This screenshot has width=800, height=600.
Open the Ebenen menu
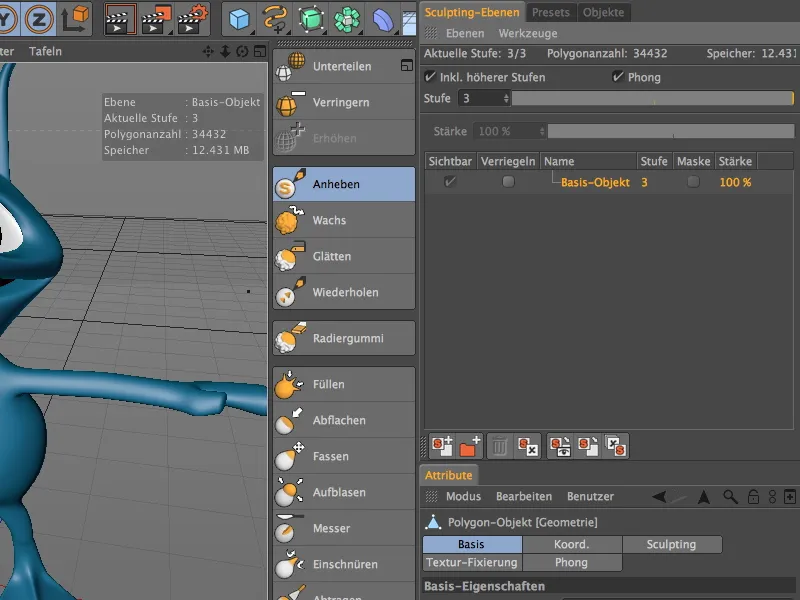(465, 33)
